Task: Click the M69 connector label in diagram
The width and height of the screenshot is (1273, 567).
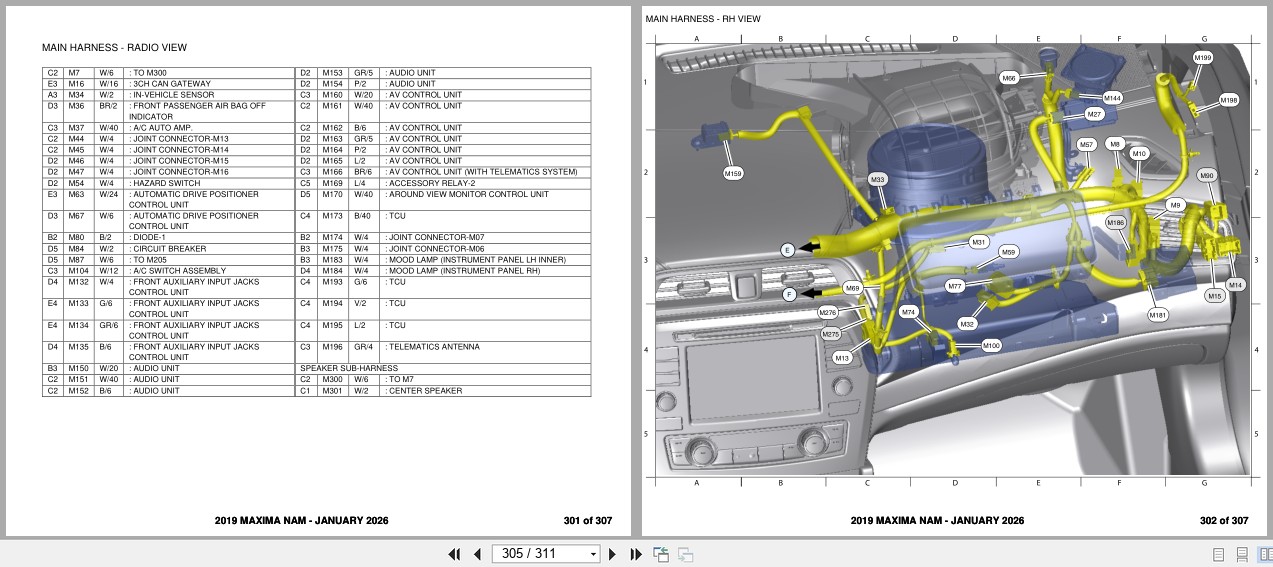Action: (852, 288)
